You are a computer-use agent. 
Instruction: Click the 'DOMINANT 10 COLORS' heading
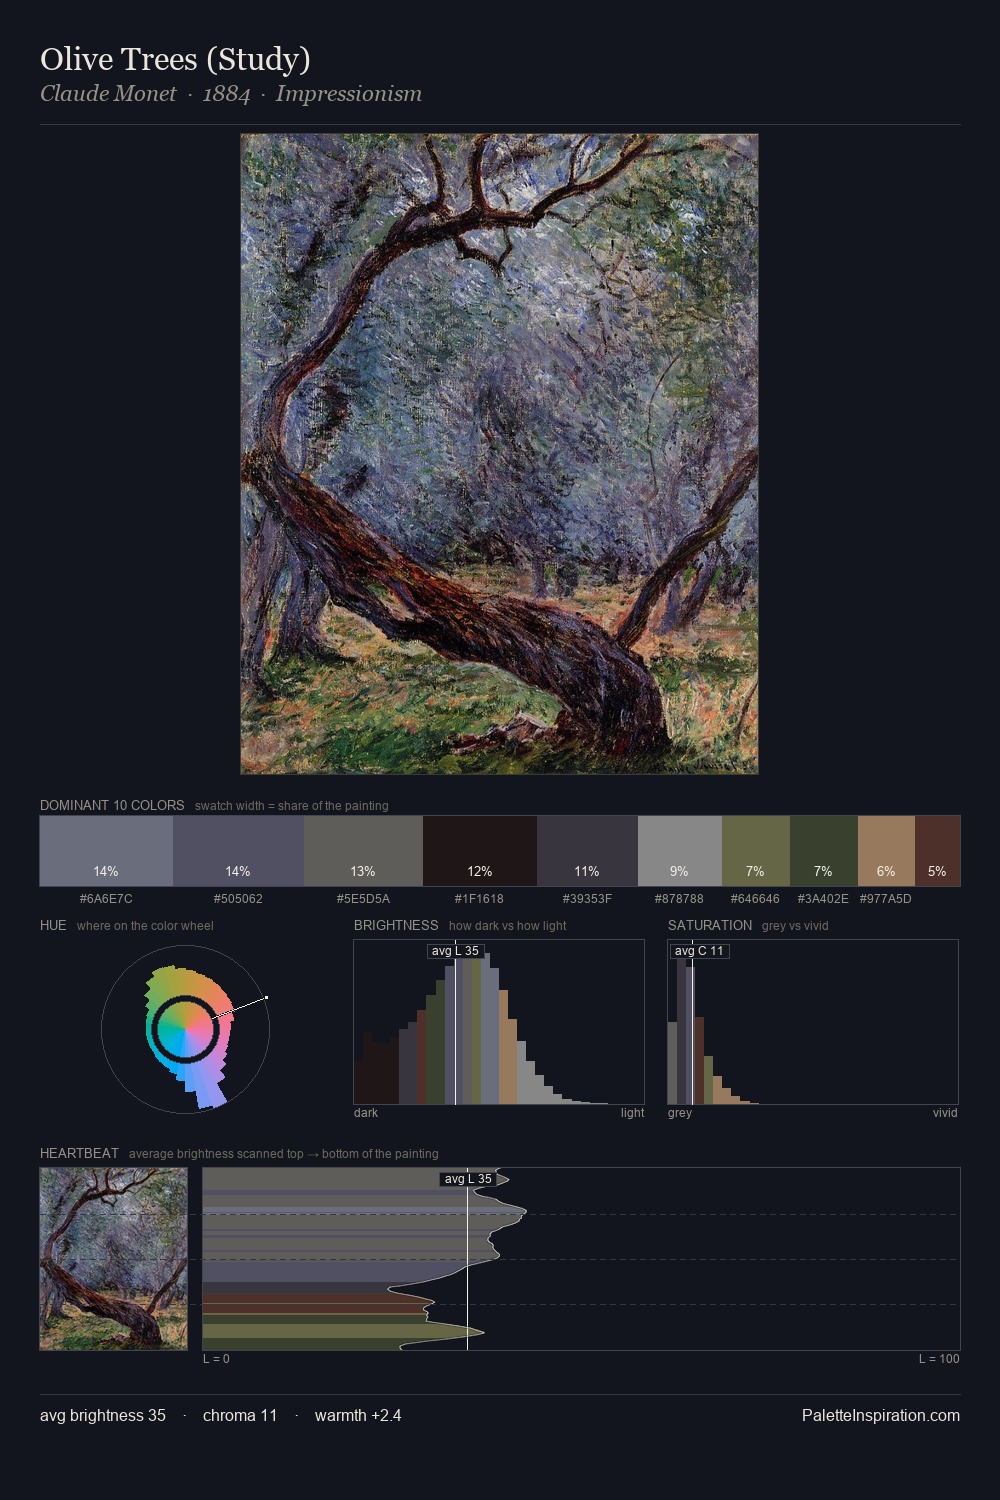(112, 805)
